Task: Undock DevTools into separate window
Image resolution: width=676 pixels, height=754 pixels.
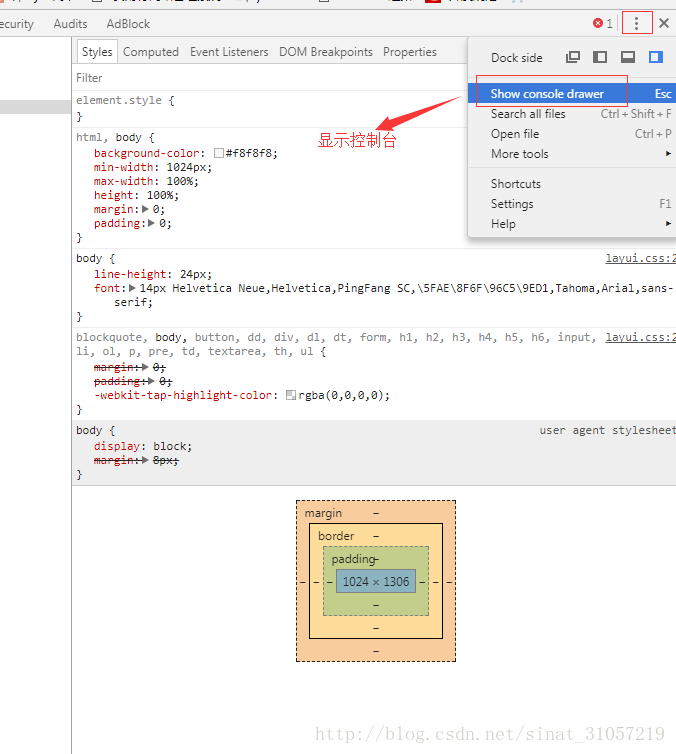Action: pyautogui.click(x=573, y=57)
